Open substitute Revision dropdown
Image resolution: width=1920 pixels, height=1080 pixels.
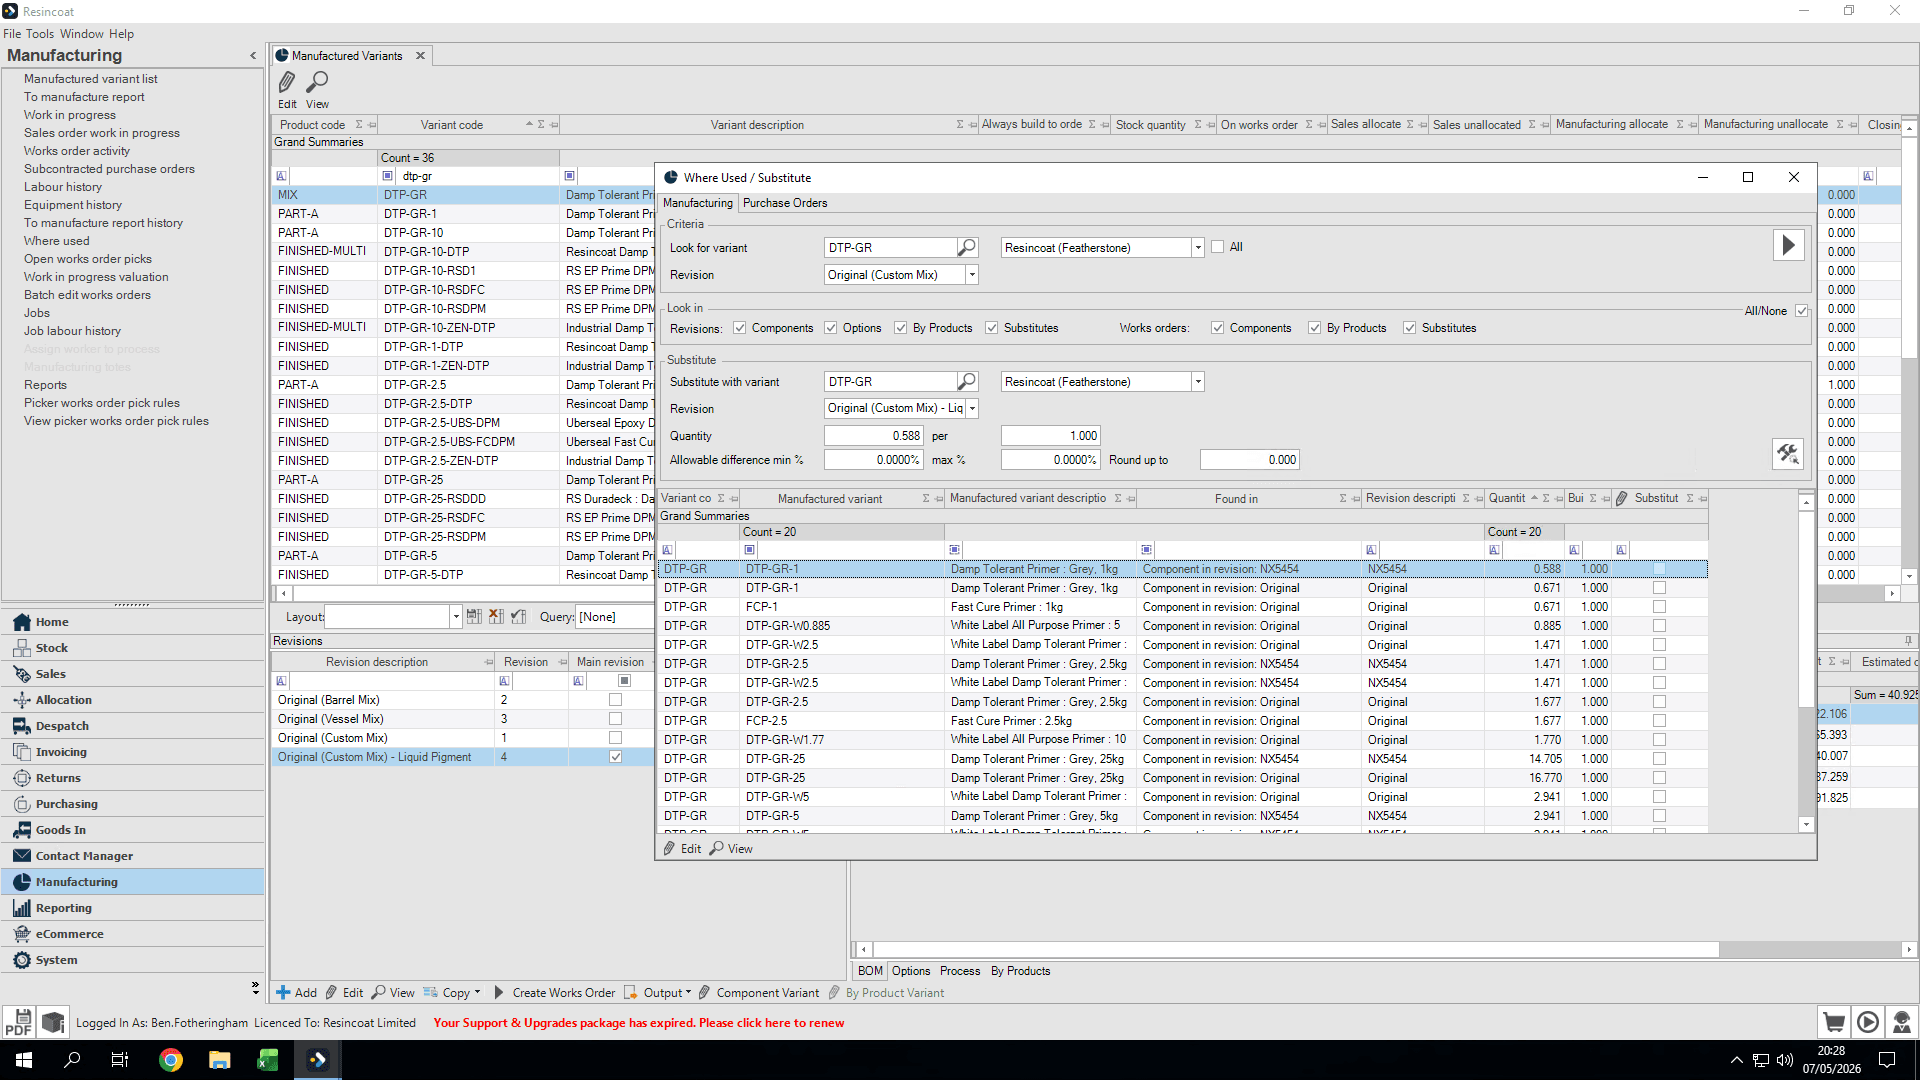click(x=971, y=409)
